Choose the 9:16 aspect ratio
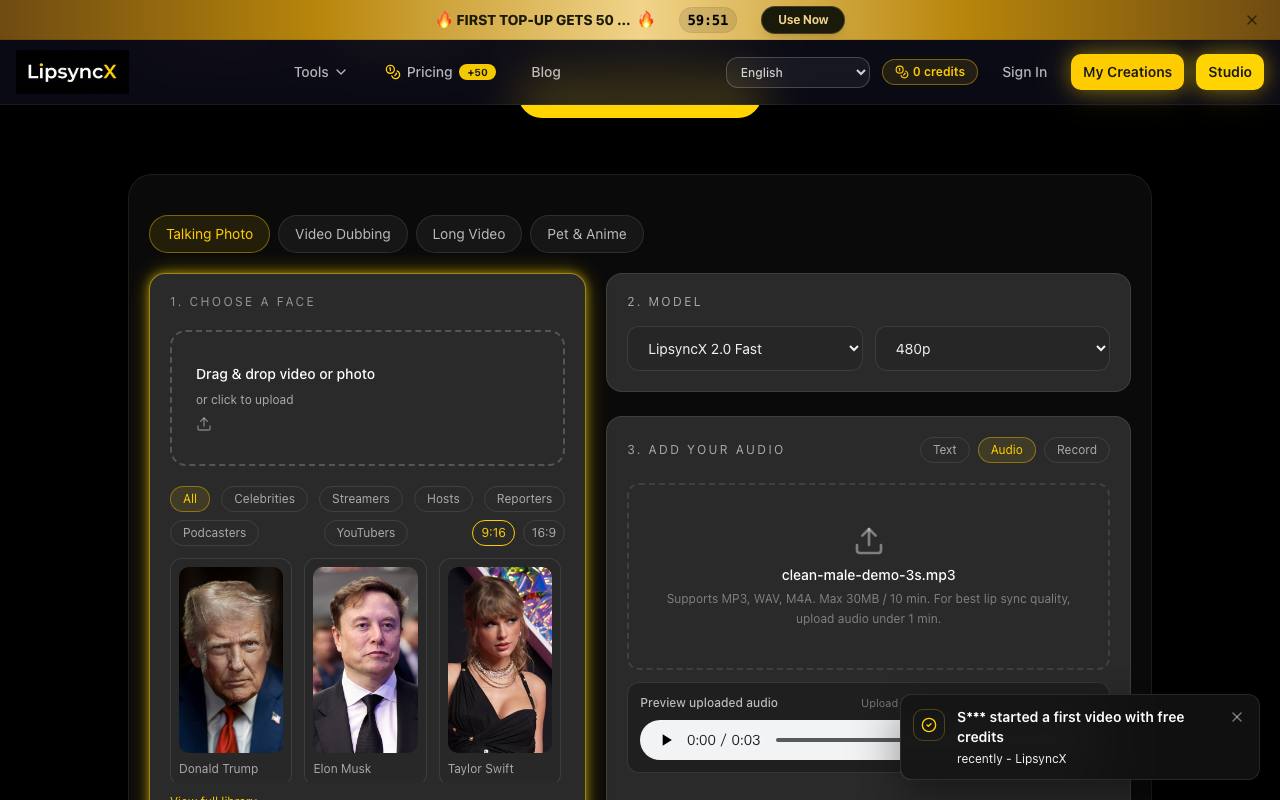This screenshot has height=800, width=1280. pyautogui.click(x=494, y=533)
